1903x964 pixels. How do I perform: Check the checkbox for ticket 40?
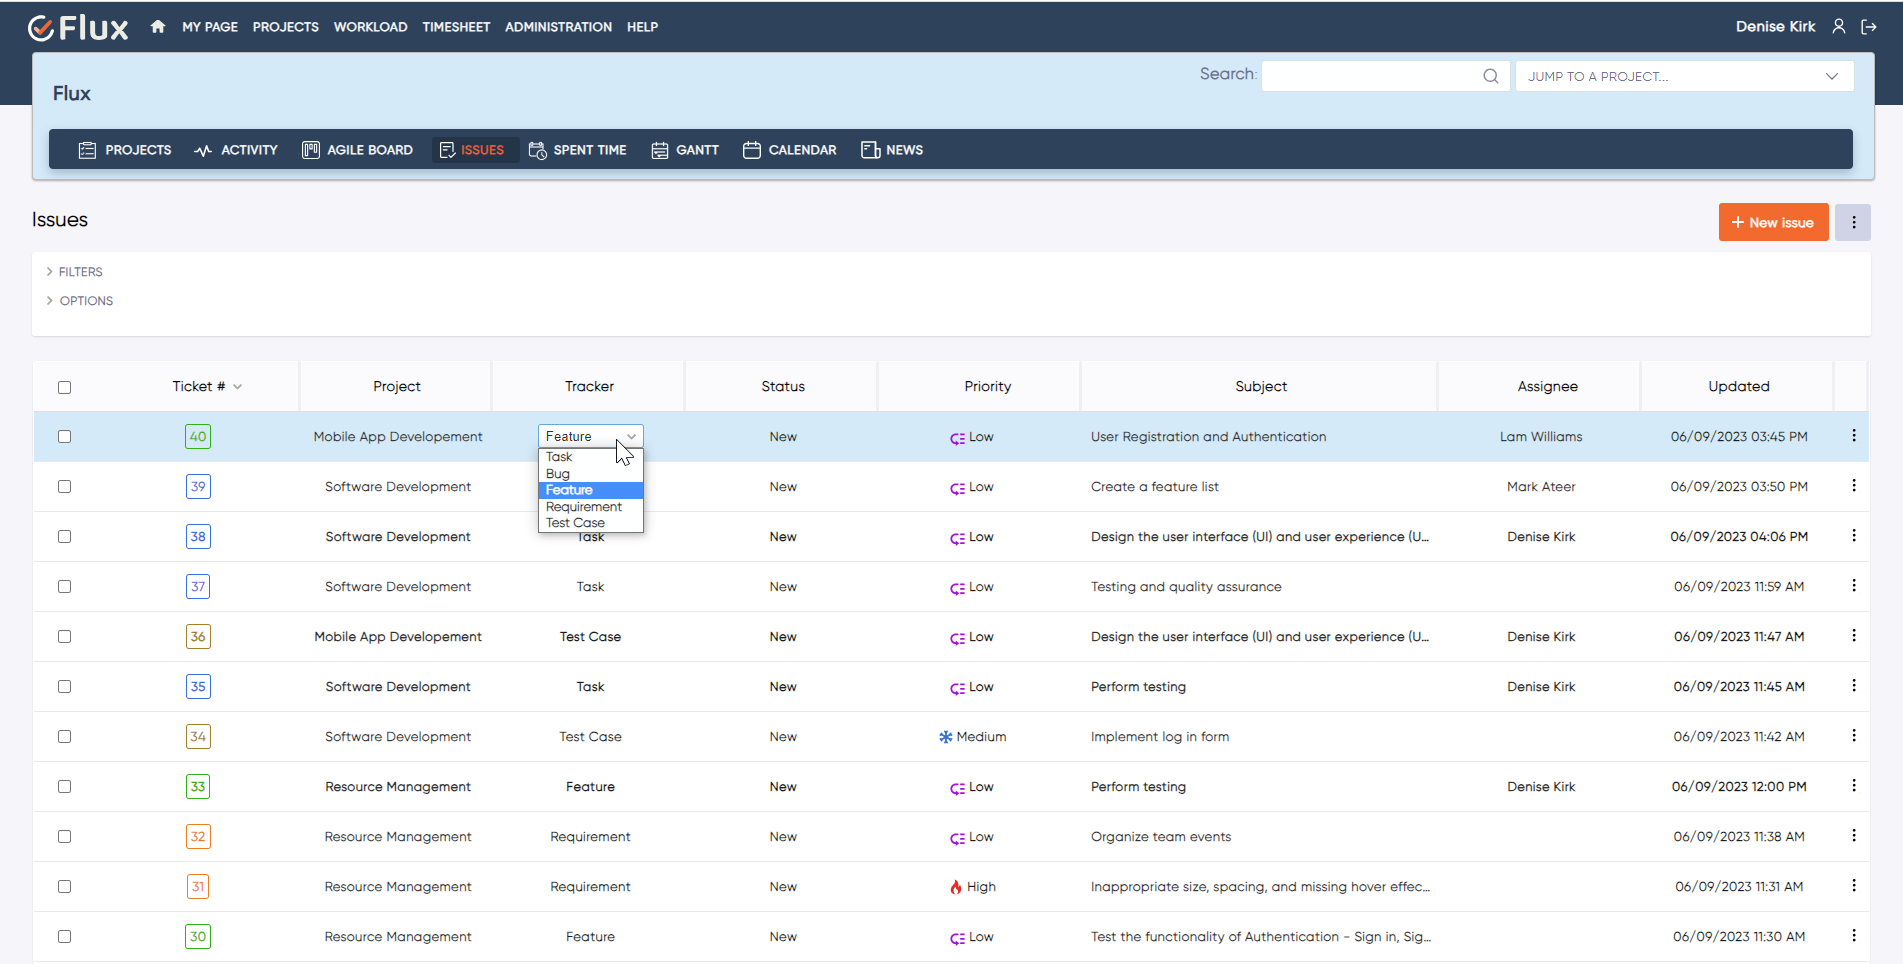click(65, 437)
